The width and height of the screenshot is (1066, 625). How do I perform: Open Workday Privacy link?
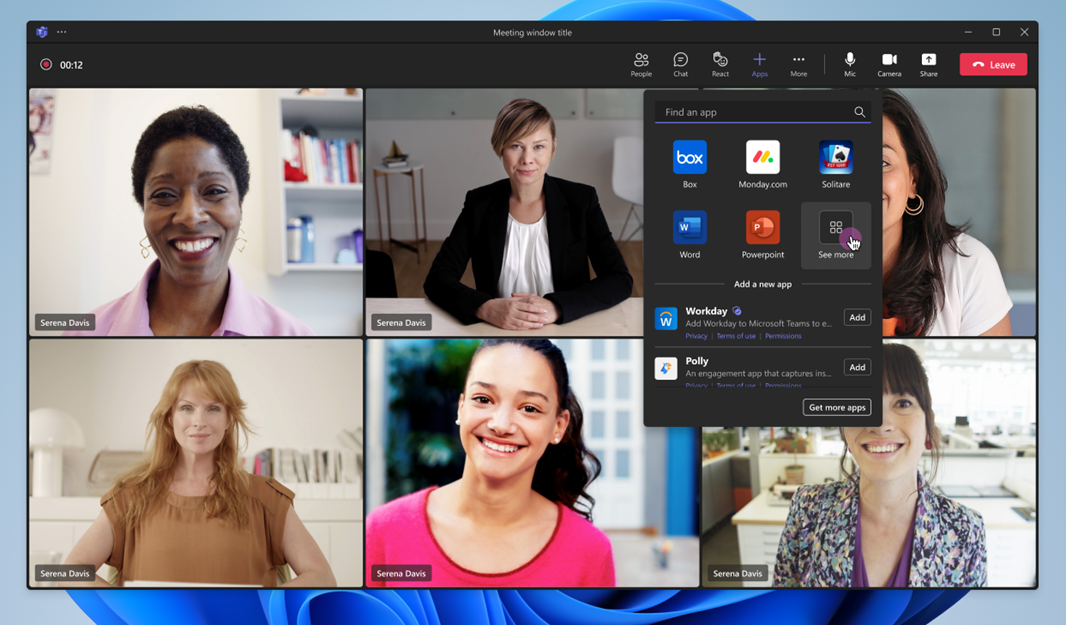[x=696, y=336]
